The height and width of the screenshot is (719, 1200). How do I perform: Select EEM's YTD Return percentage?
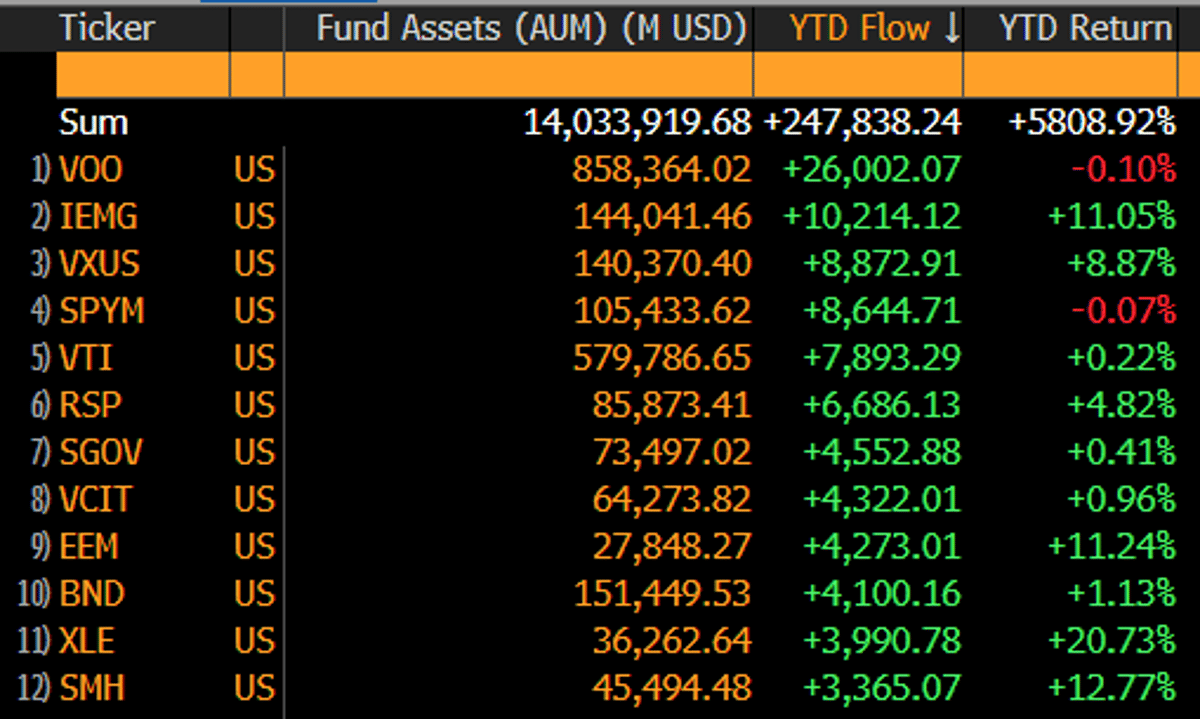pos(1110,546)
